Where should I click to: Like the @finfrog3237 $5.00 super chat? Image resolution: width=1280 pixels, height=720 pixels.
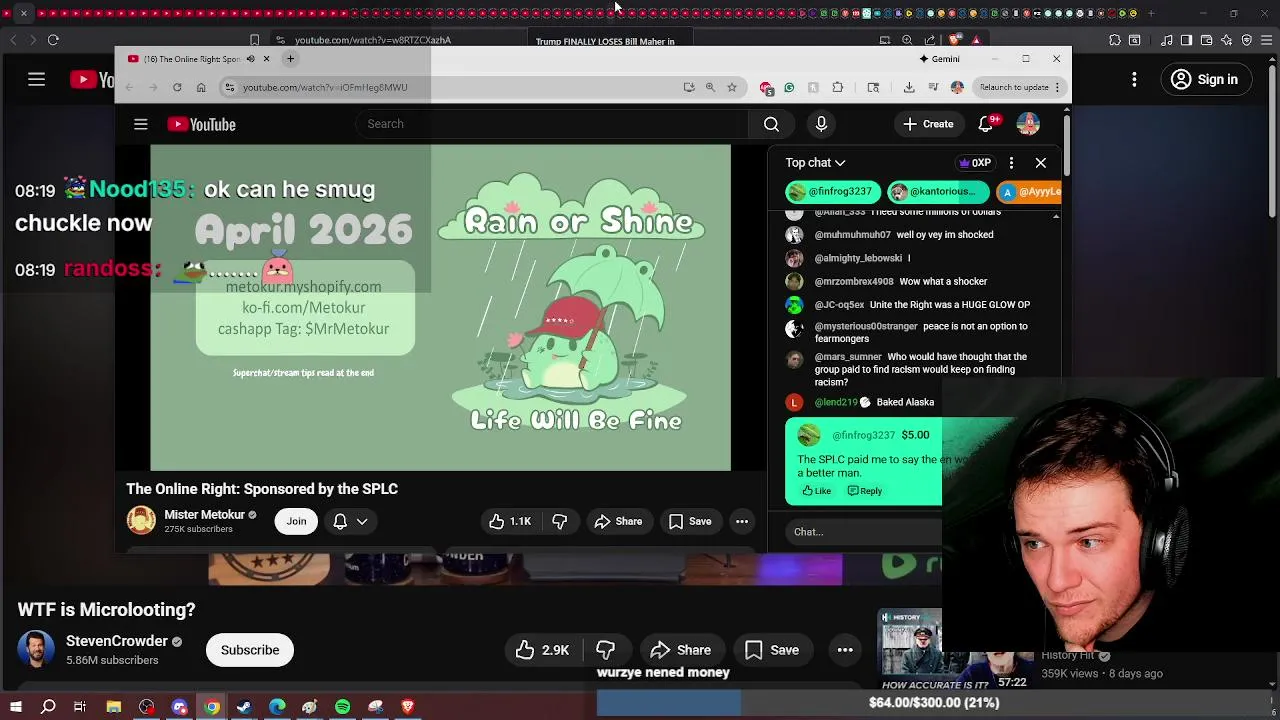pos(817,491)
